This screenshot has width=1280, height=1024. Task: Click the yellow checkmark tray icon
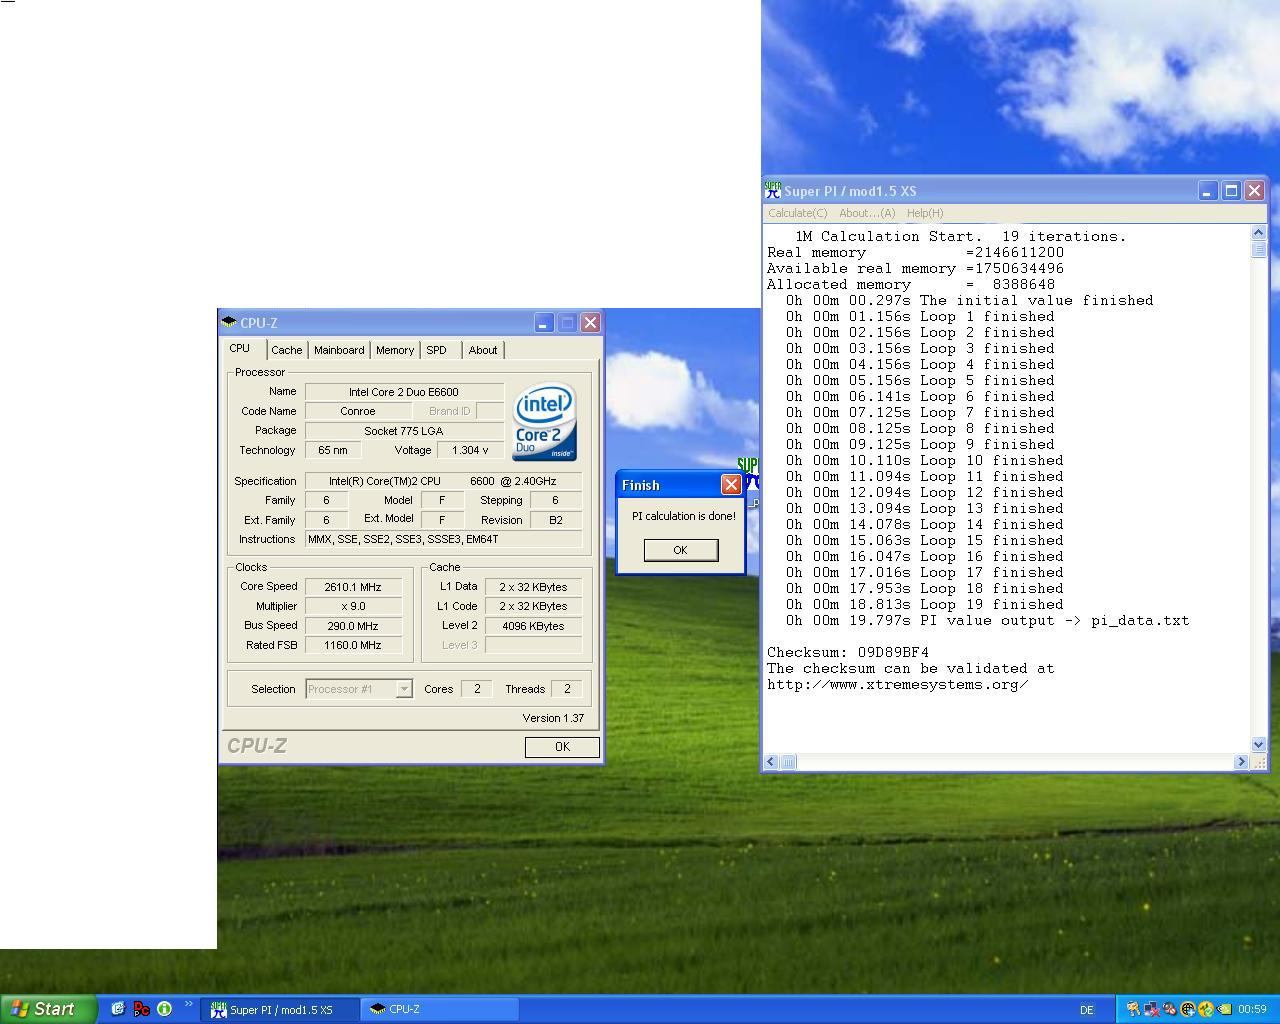click(x=1205, y=1009)
